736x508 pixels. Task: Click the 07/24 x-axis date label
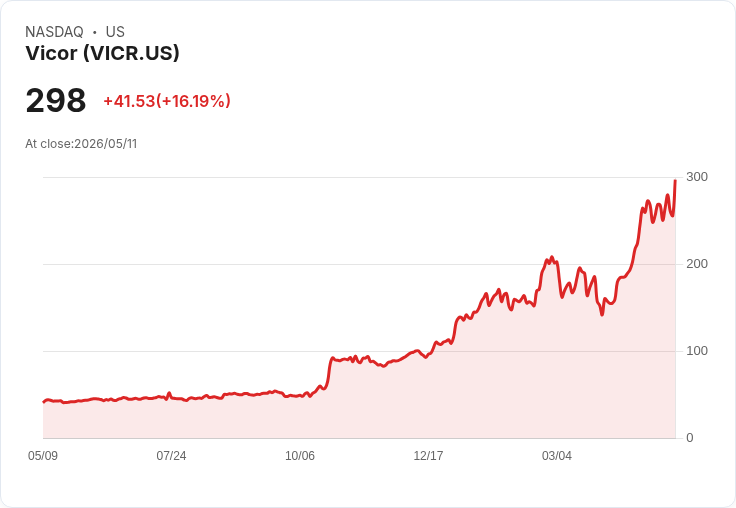[171, 456]
